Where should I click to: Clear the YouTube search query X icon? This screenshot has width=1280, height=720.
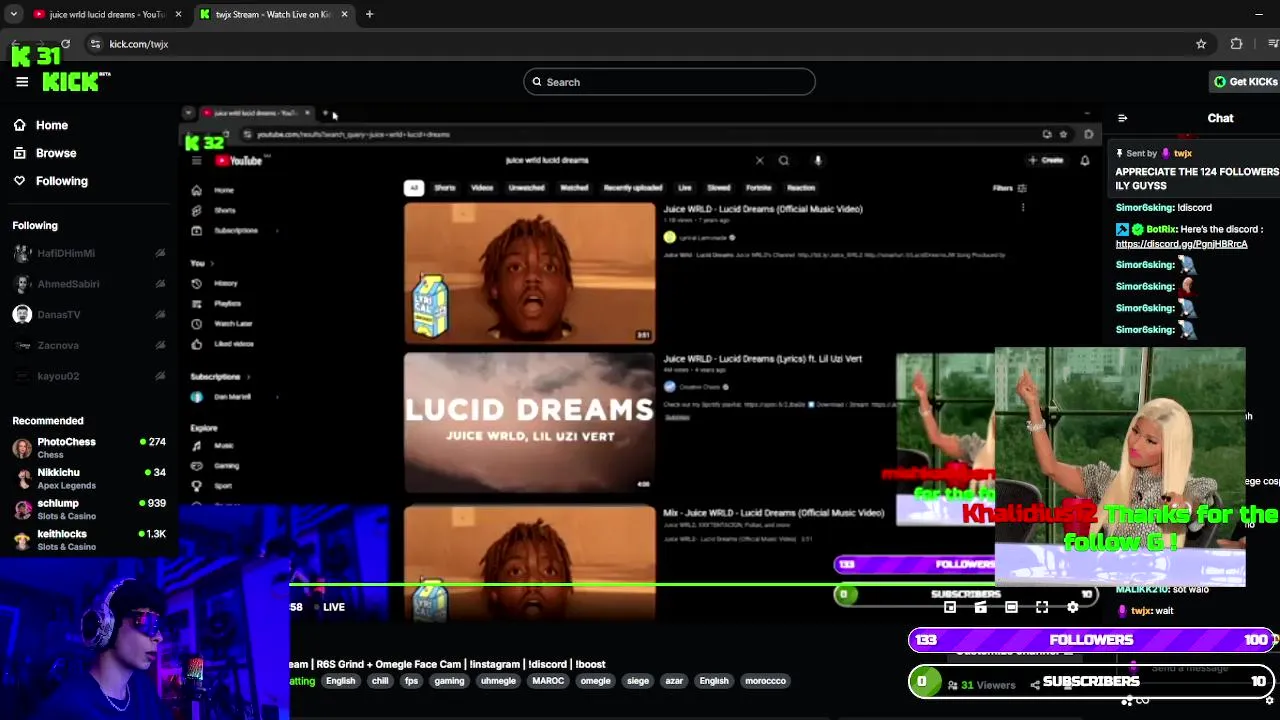[x=759, y=160]
